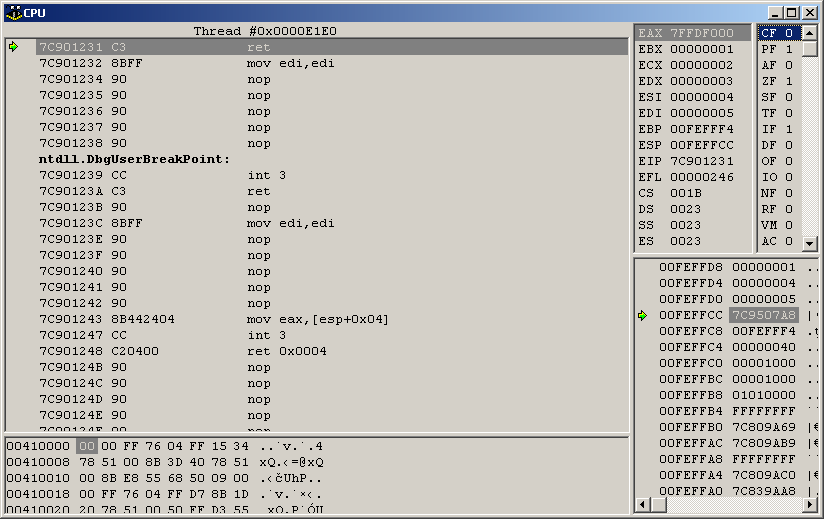Viewport: 824px width, 519px height.
Task: Toggle the IF interrupt flag
Action: click(x=777, y=129)
